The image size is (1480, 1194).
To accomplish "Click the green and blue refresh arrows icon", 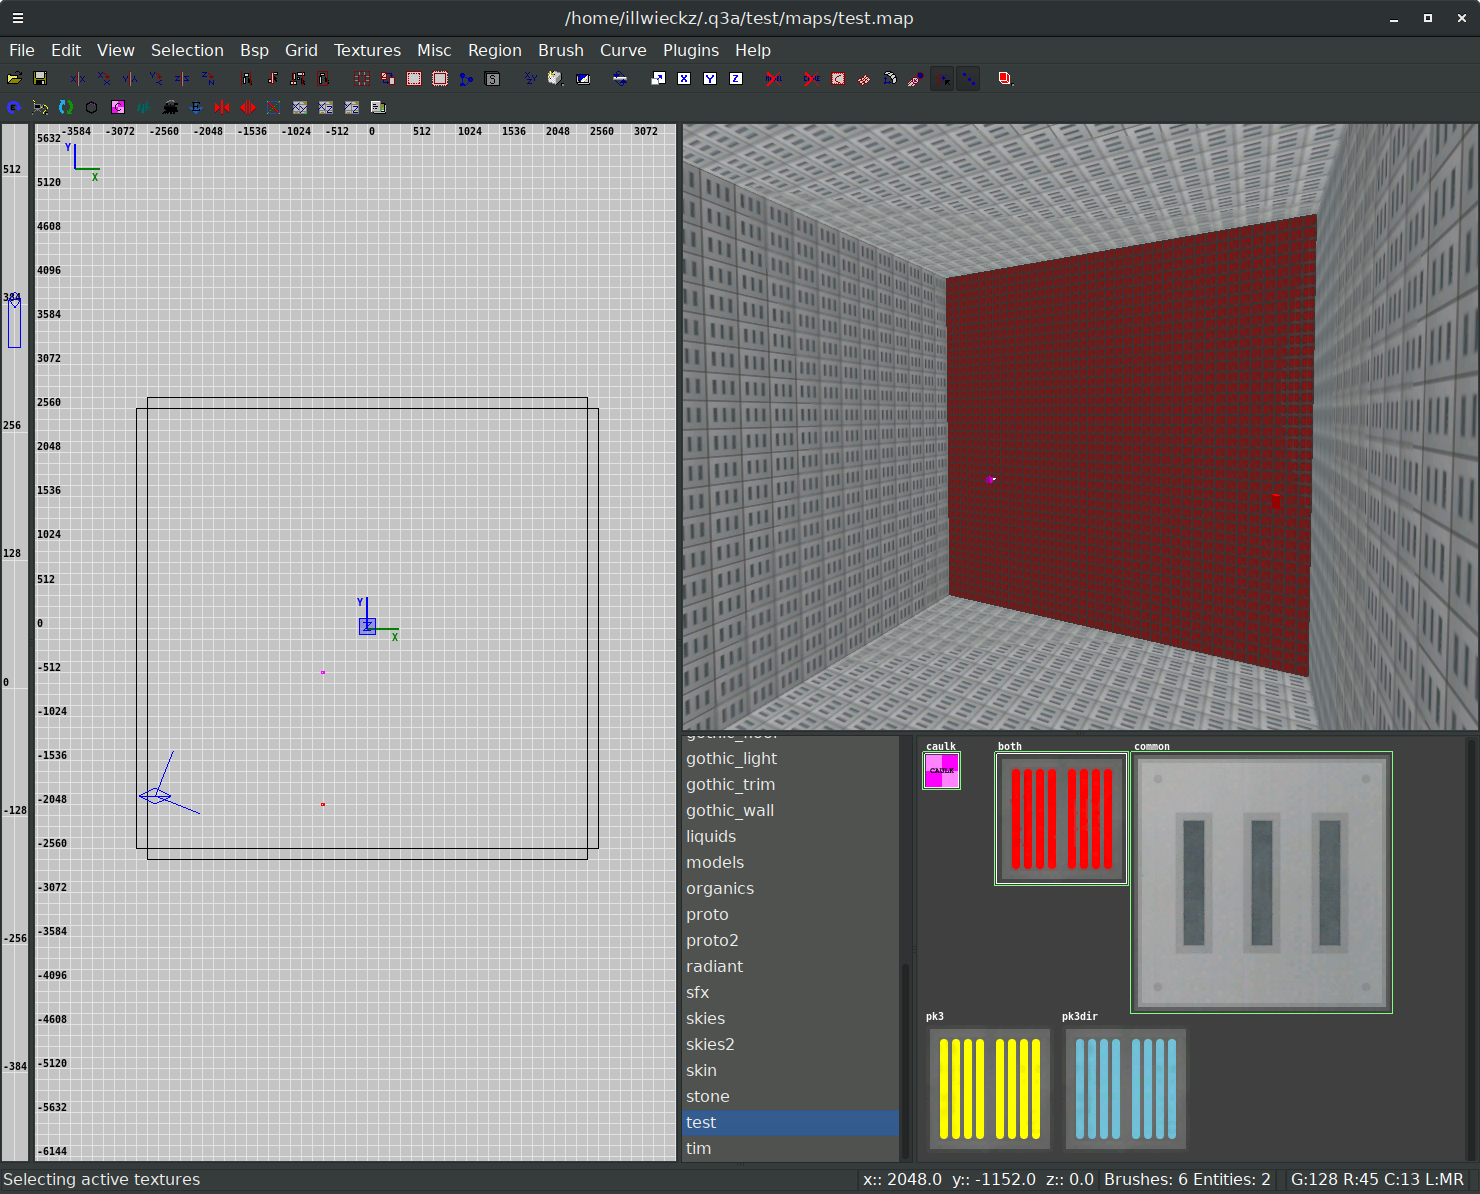I will [x=66, y=107].
